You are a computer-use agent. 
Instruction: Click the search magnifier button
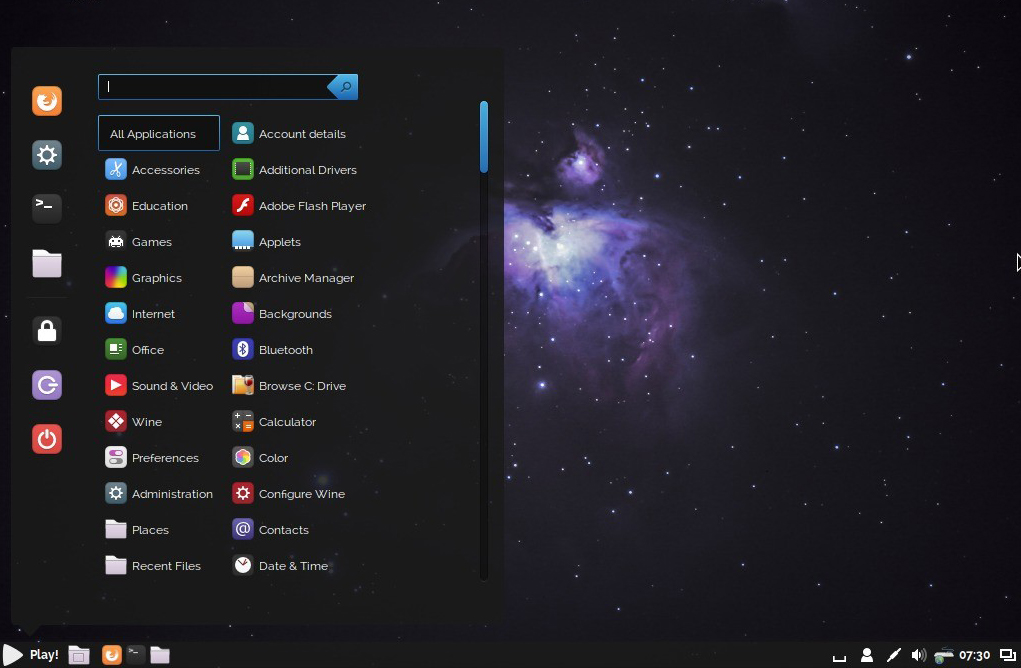345,87
